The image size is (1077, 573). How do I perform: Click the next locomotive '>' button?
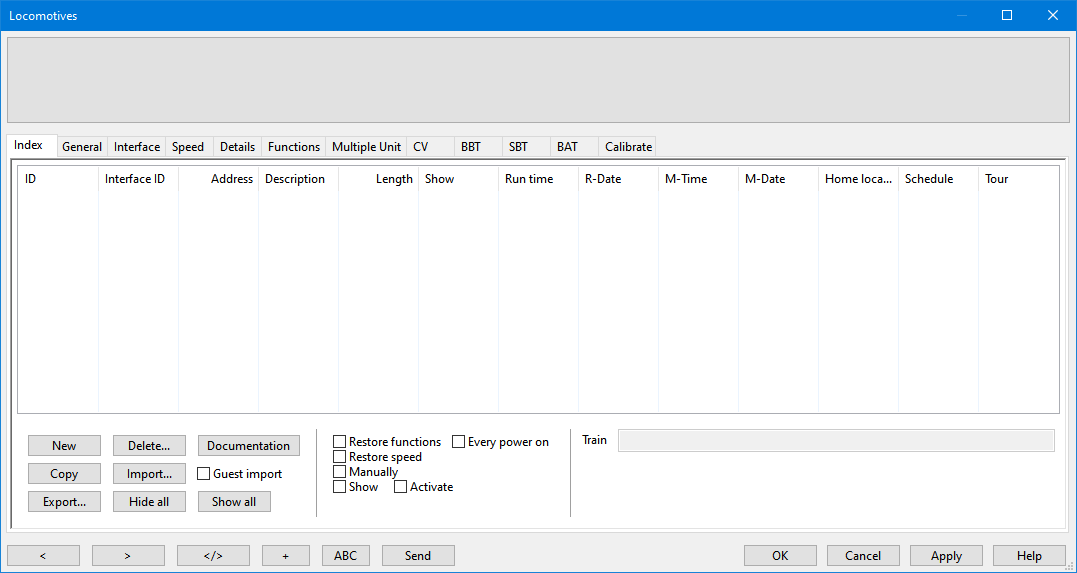(128, 556)
